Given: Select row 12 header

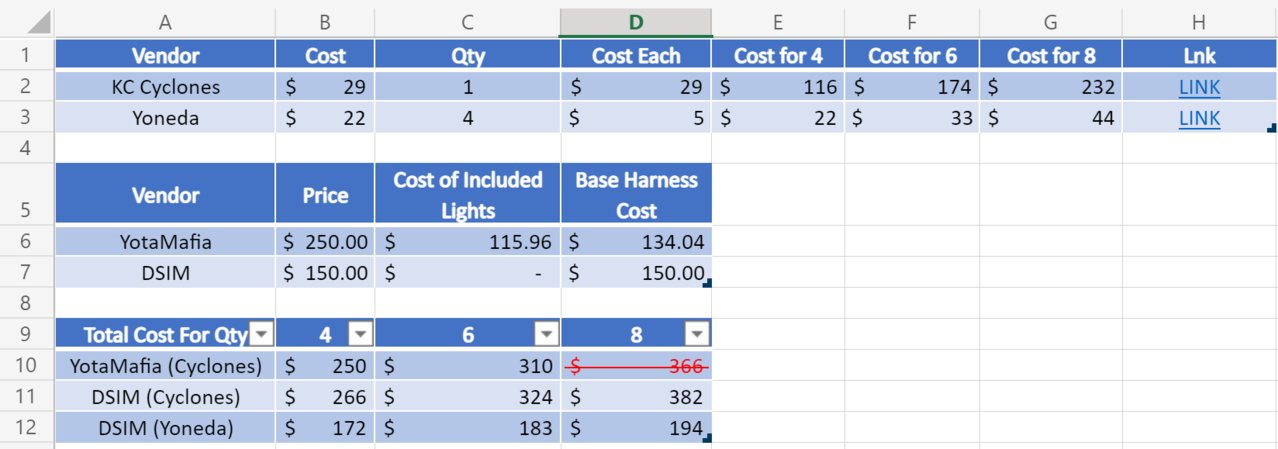Looking at the screenshot, I should click(x=27, y=427).
